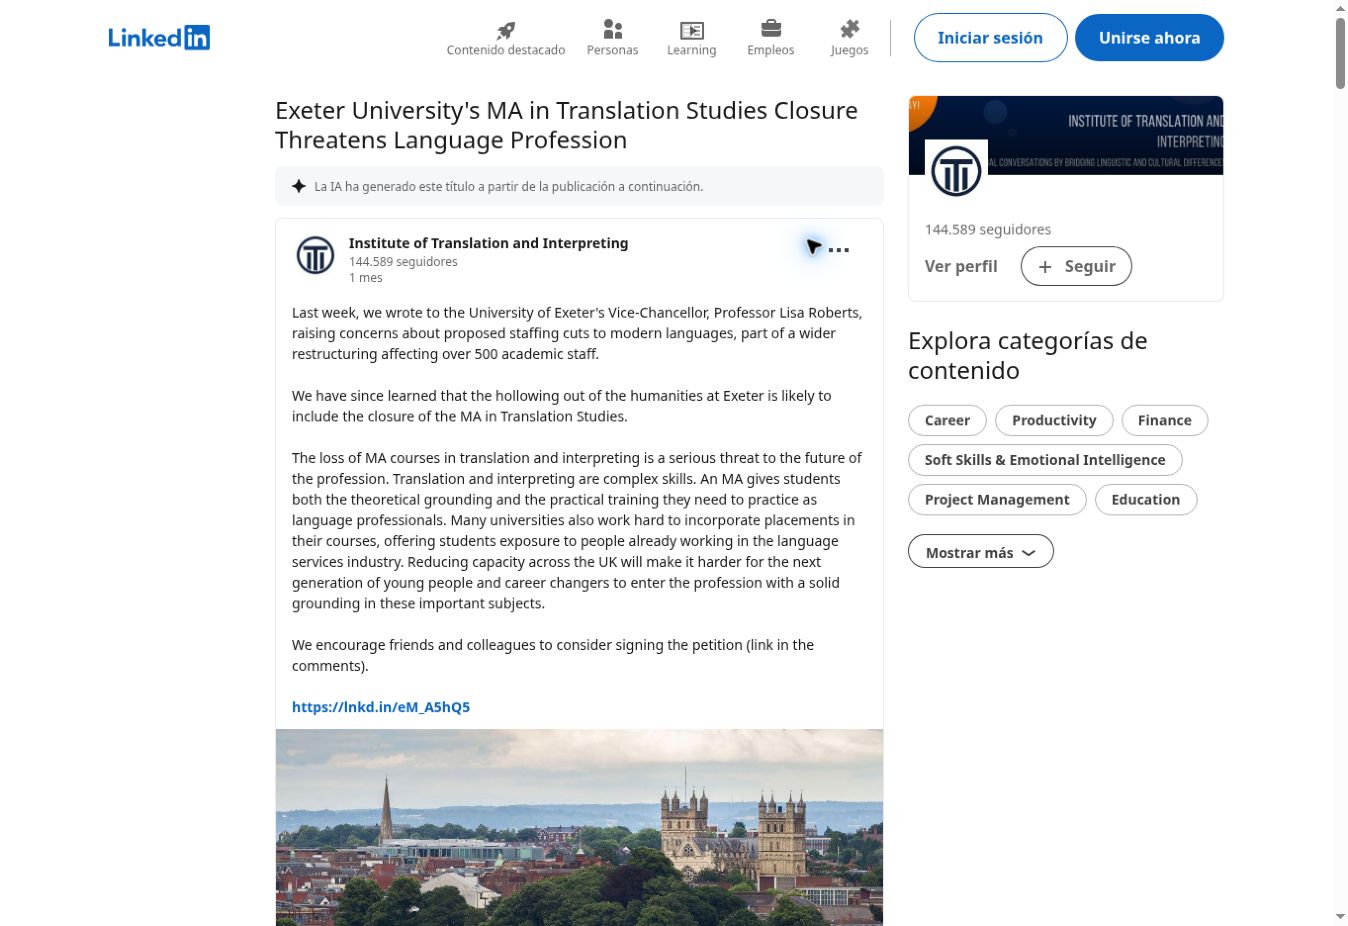
Task: Click the 'Exeter University's MA in Translation Studies' heading
Action: [x=567, y=125]
